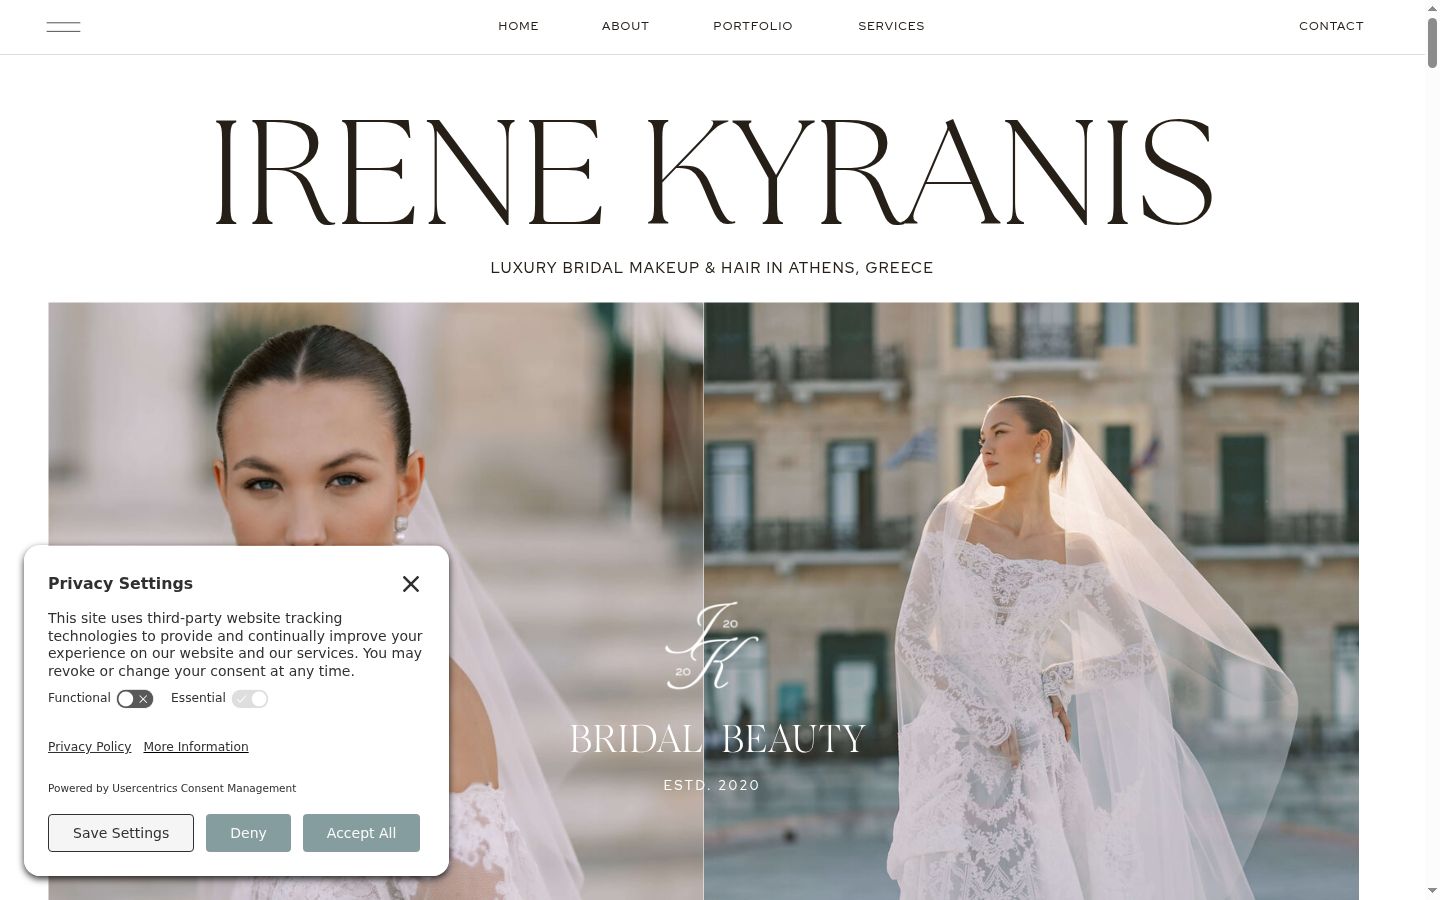1440x900 pixels.
Task: Open the Privacy Policy link
Action: pos(89,747)
